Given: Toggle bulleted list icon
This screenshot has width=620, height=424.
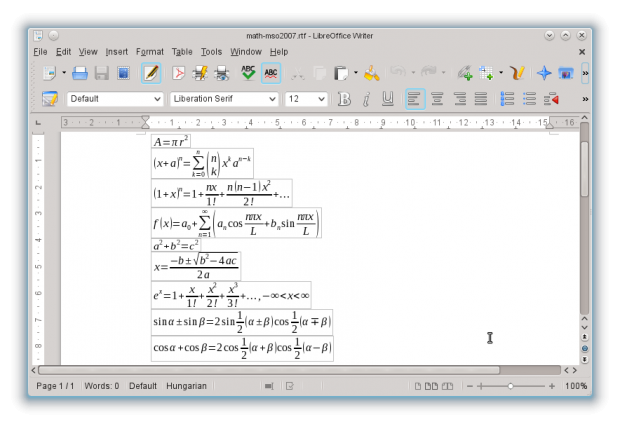Looking at the screenshot, I should coord(529,99).
